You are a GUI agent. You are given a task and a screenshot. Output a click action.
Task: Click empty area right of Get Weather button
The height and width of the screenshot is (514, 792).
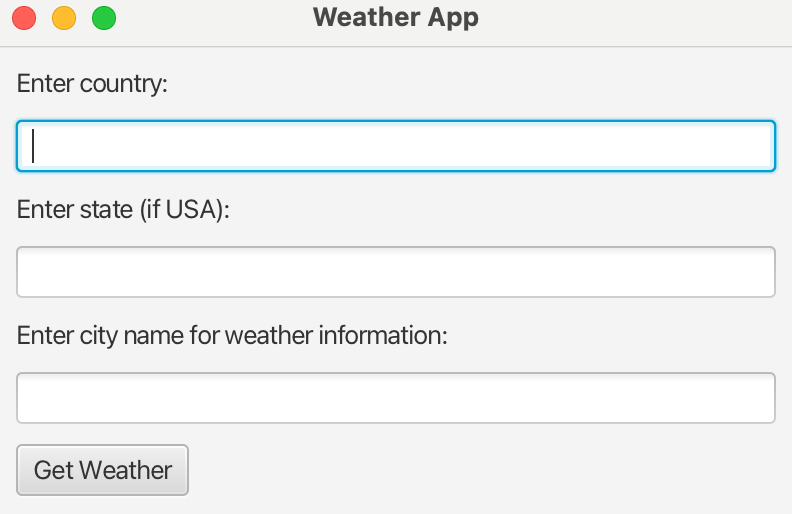click(x=480, y=470)
